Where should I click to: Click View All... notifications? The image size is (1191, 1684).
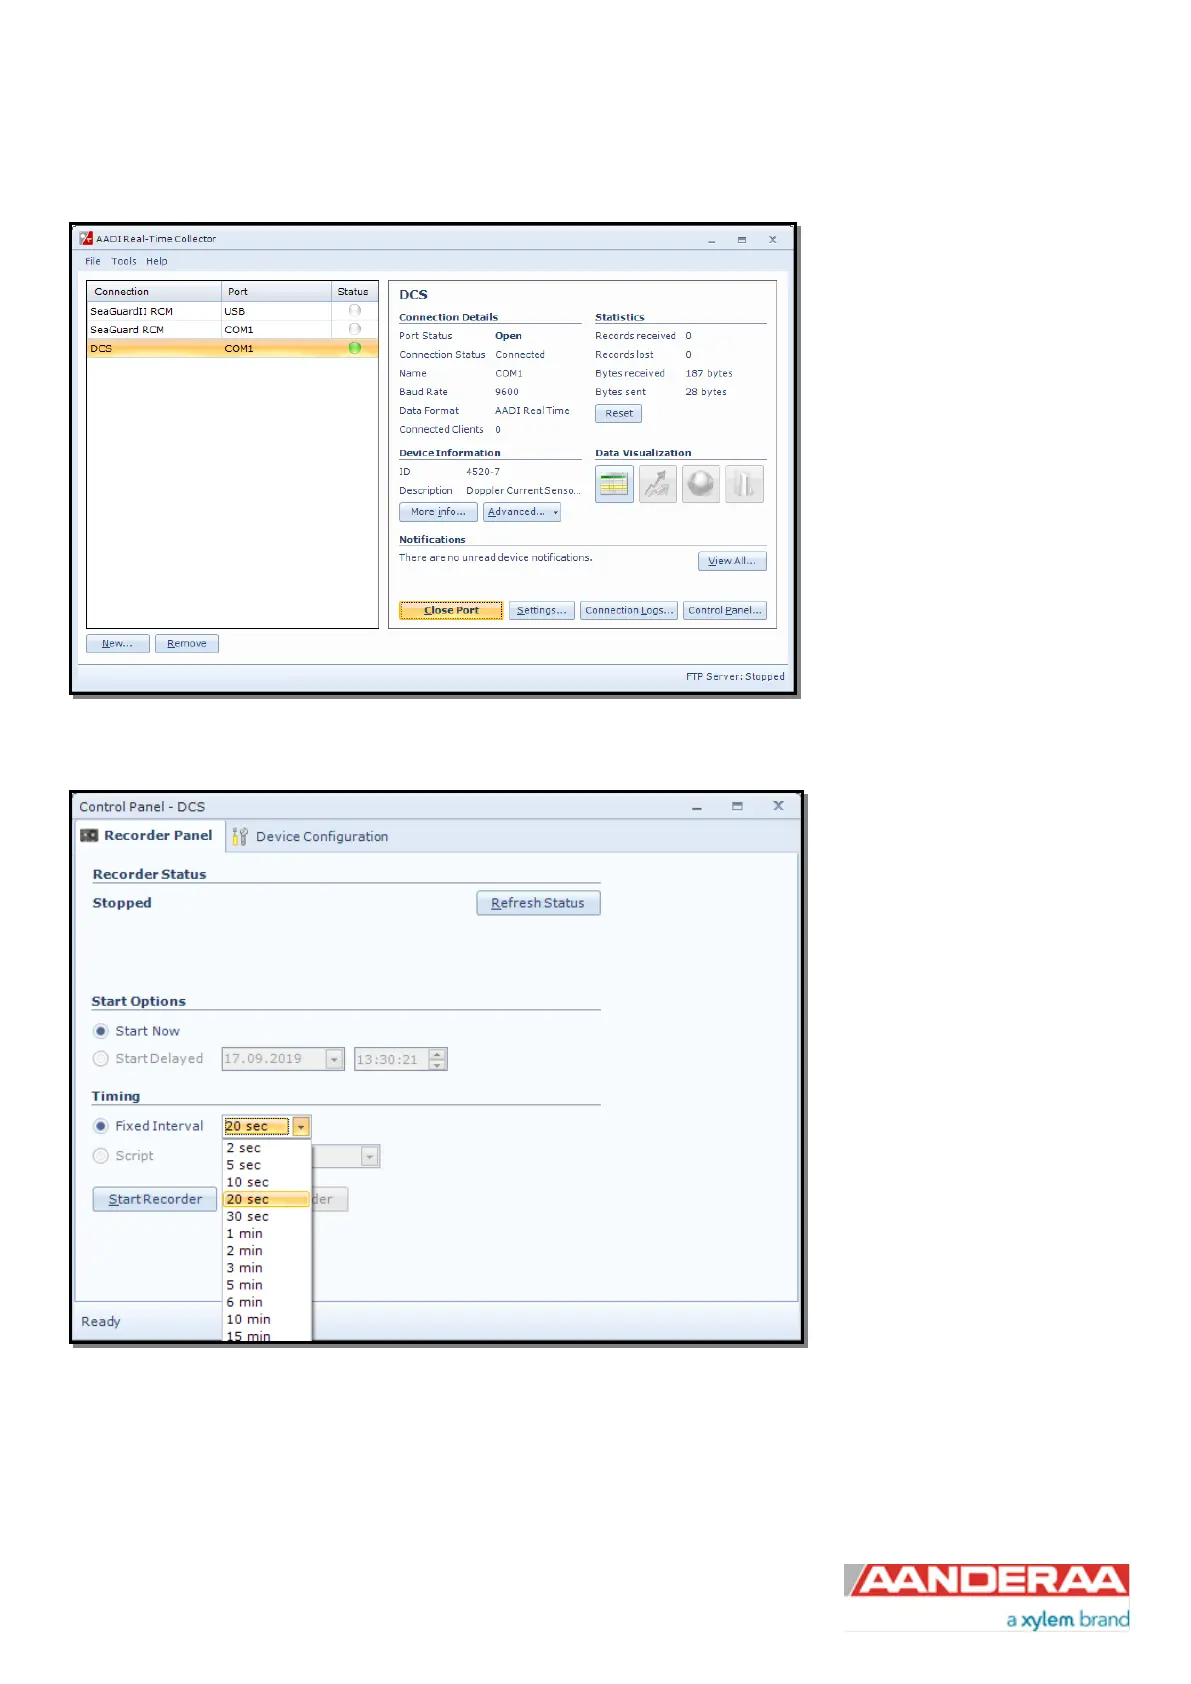[732, 561]
